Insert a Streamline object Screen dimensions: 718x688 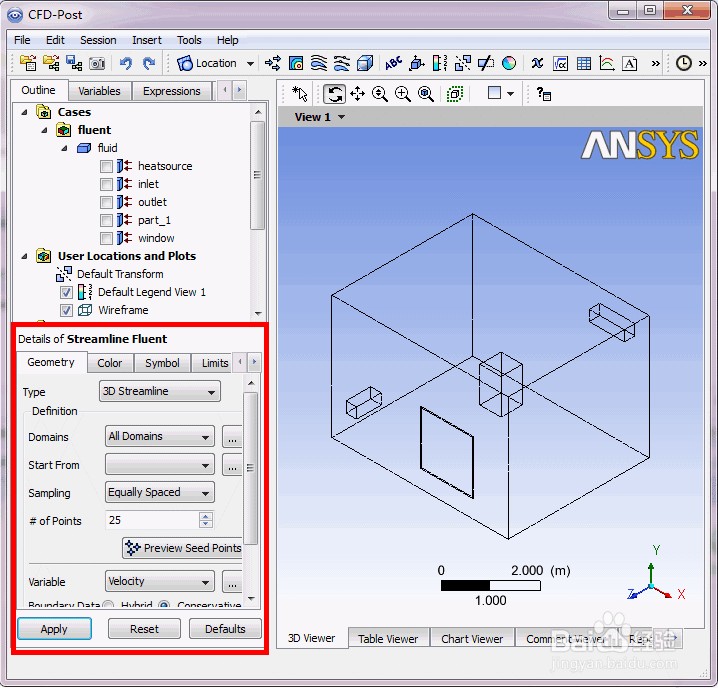pyautogui.click(x=319, y=63)
